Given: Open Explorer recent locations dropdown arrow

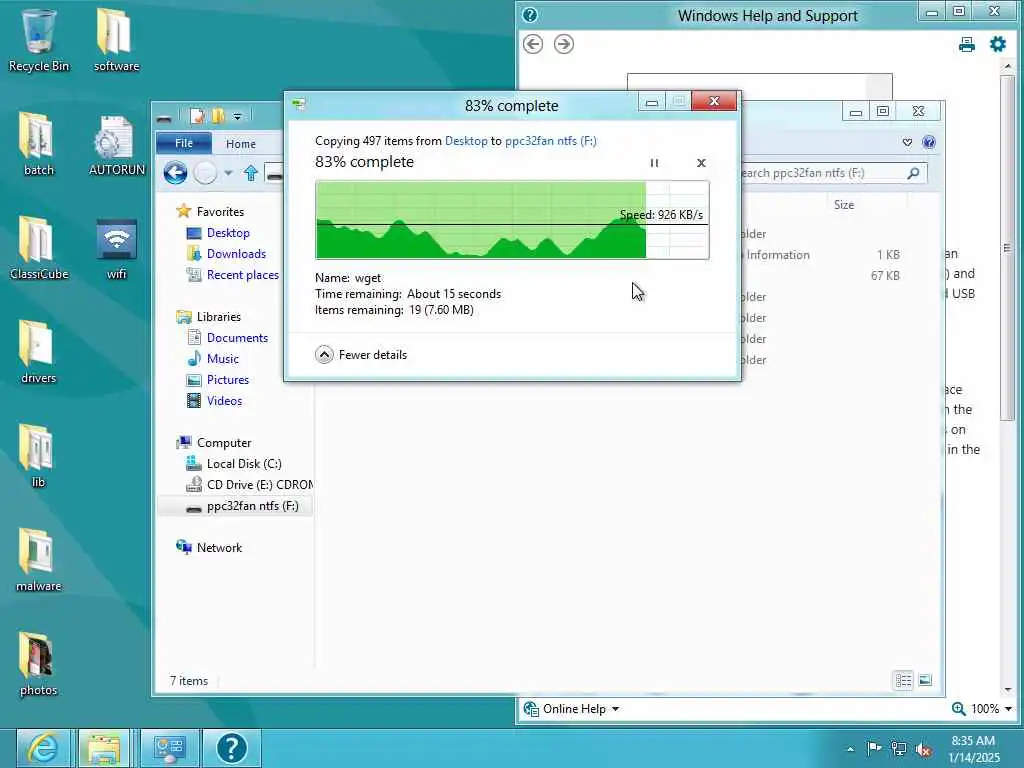Looking at the screenshot, I should (228, 173).
